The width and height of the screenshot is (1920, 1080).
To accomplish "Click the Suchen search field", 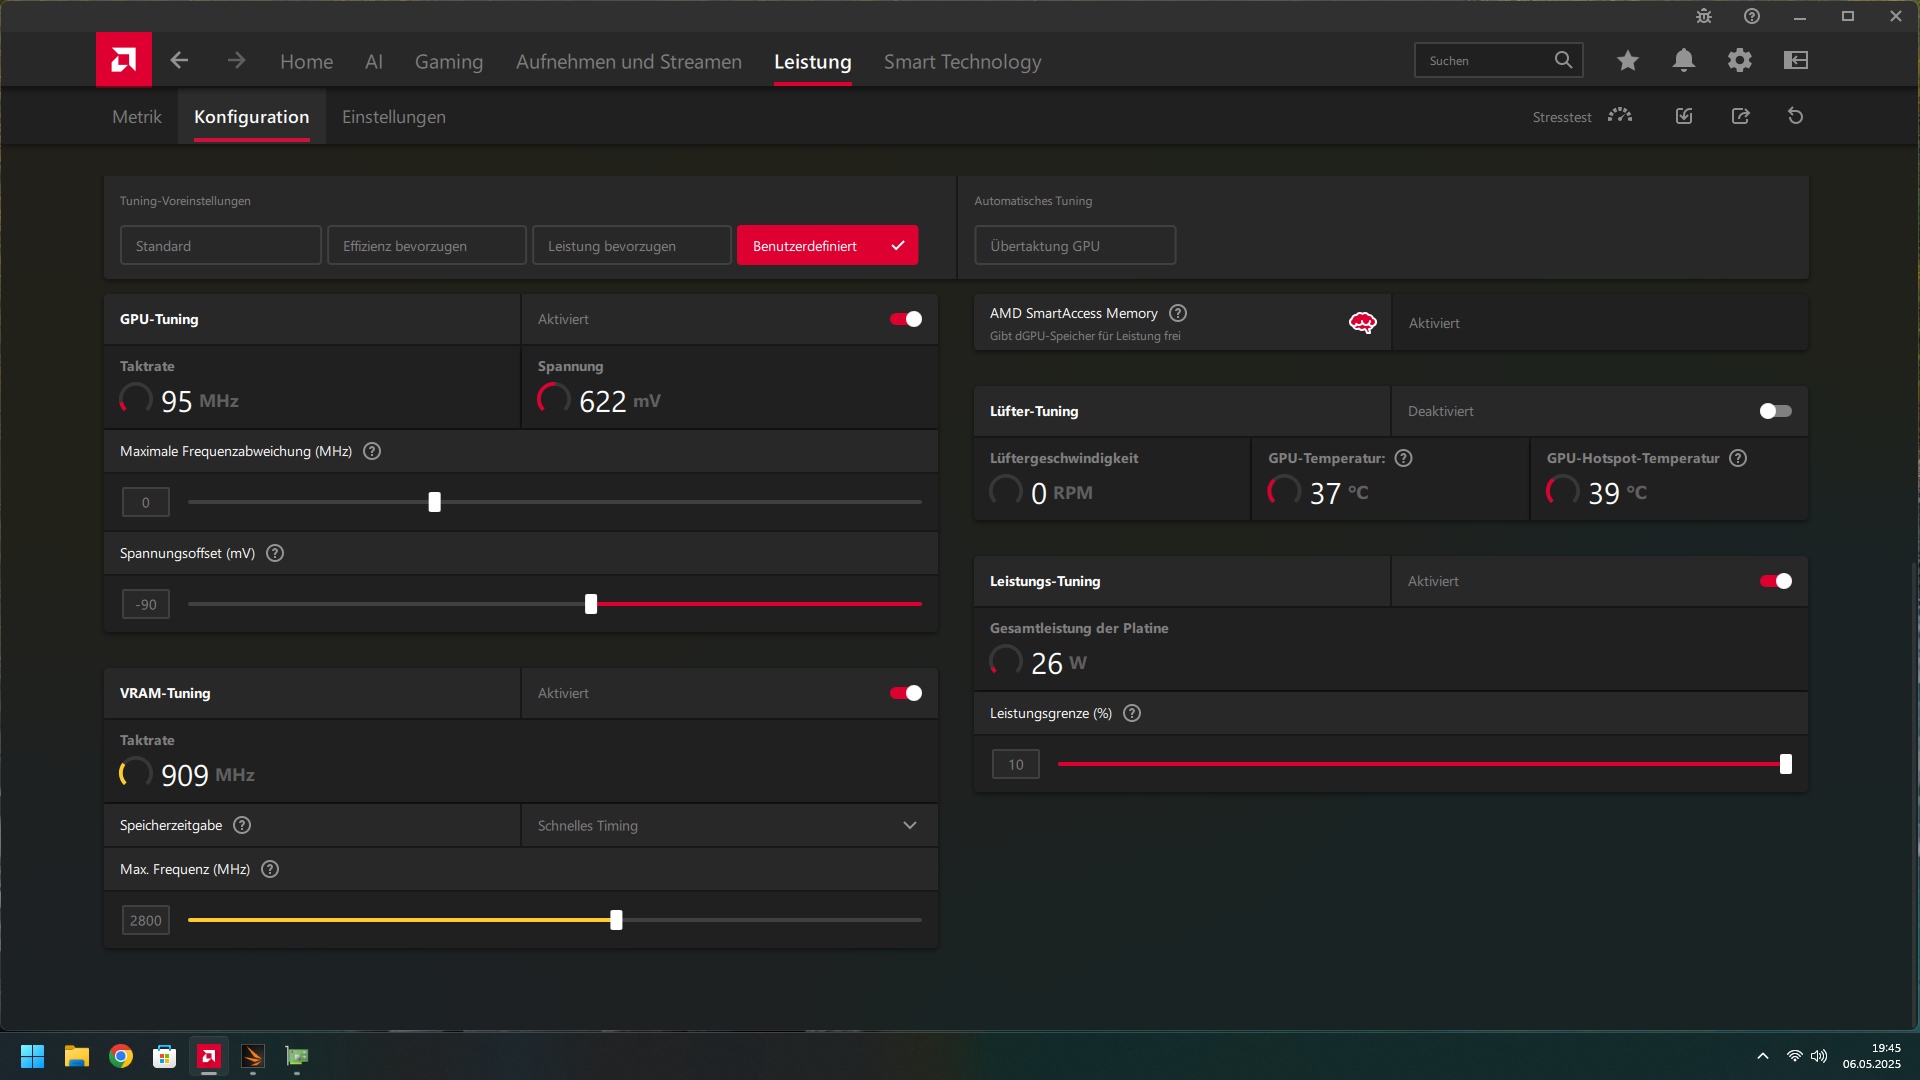I will pyautogui.click(x=1484, y=61).
